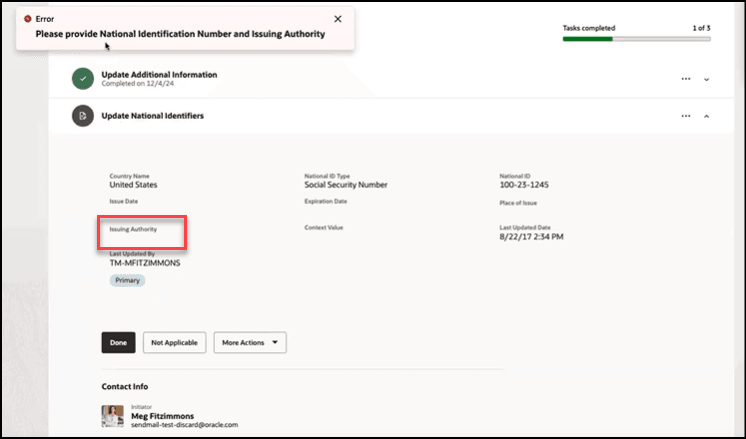Click the Place of Issue label
This screenshot has width=746, height=439.
(x=518, y=203)
